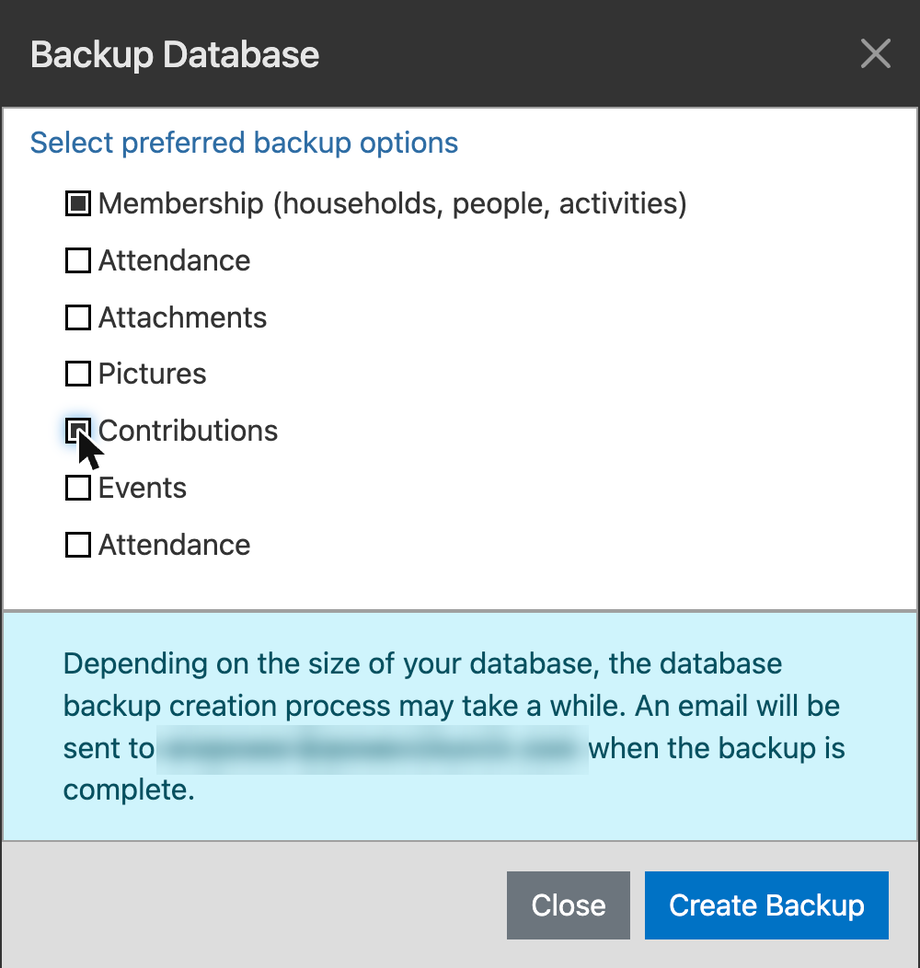Click the 'Attachments' label text
Screen dimensions: 920x968
coord(182,317)
